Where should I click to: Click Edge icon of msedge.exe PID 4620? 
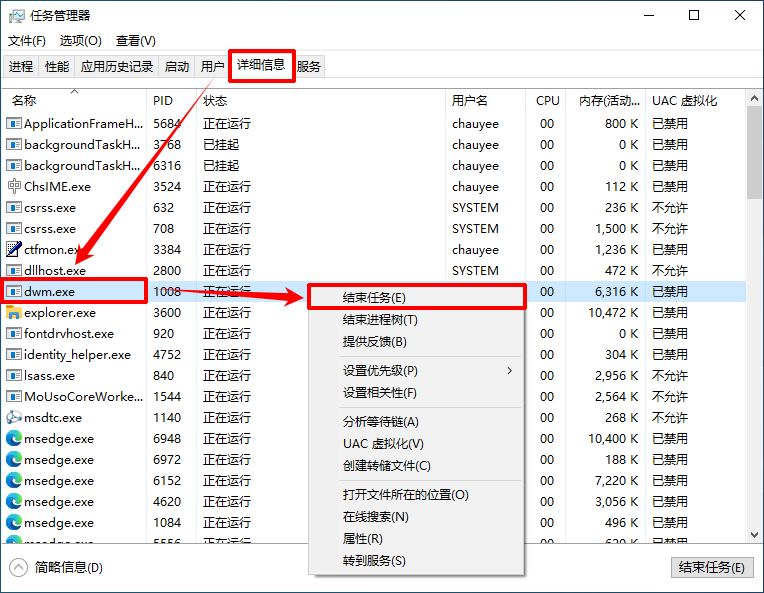pos(14,501)
